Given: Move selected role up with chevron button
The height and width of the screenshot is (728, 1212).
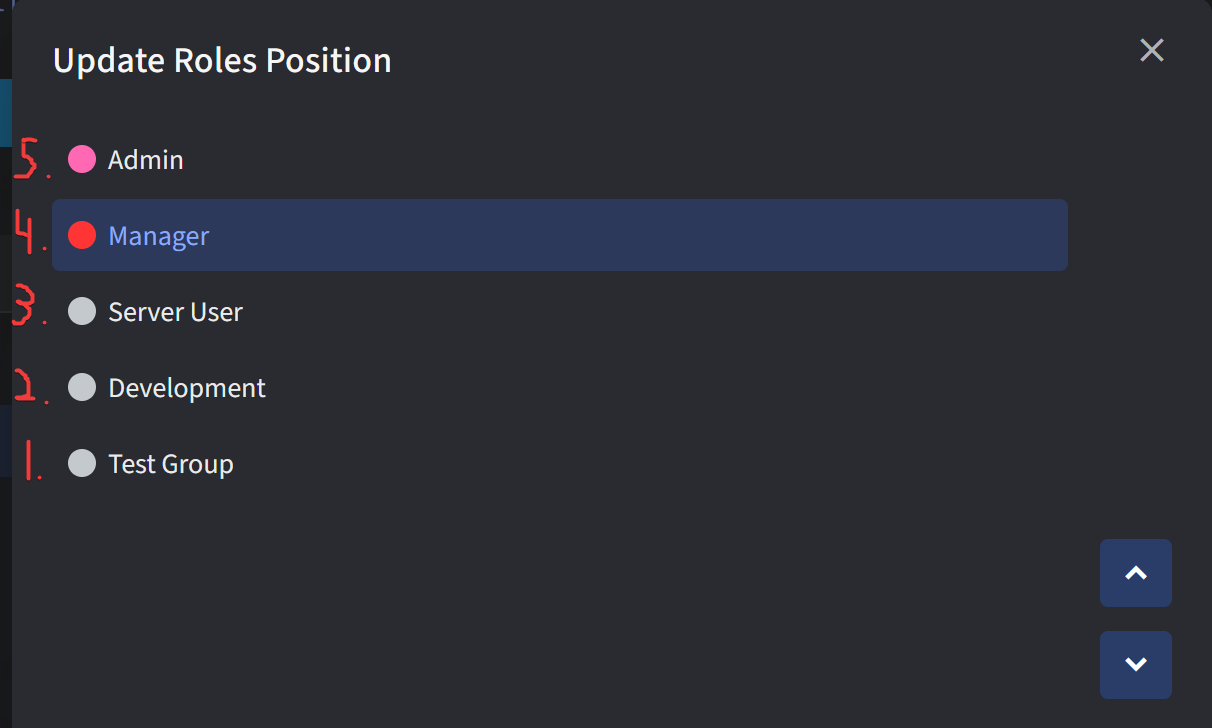Looking at the screenshot, I should click(1135, 573).
